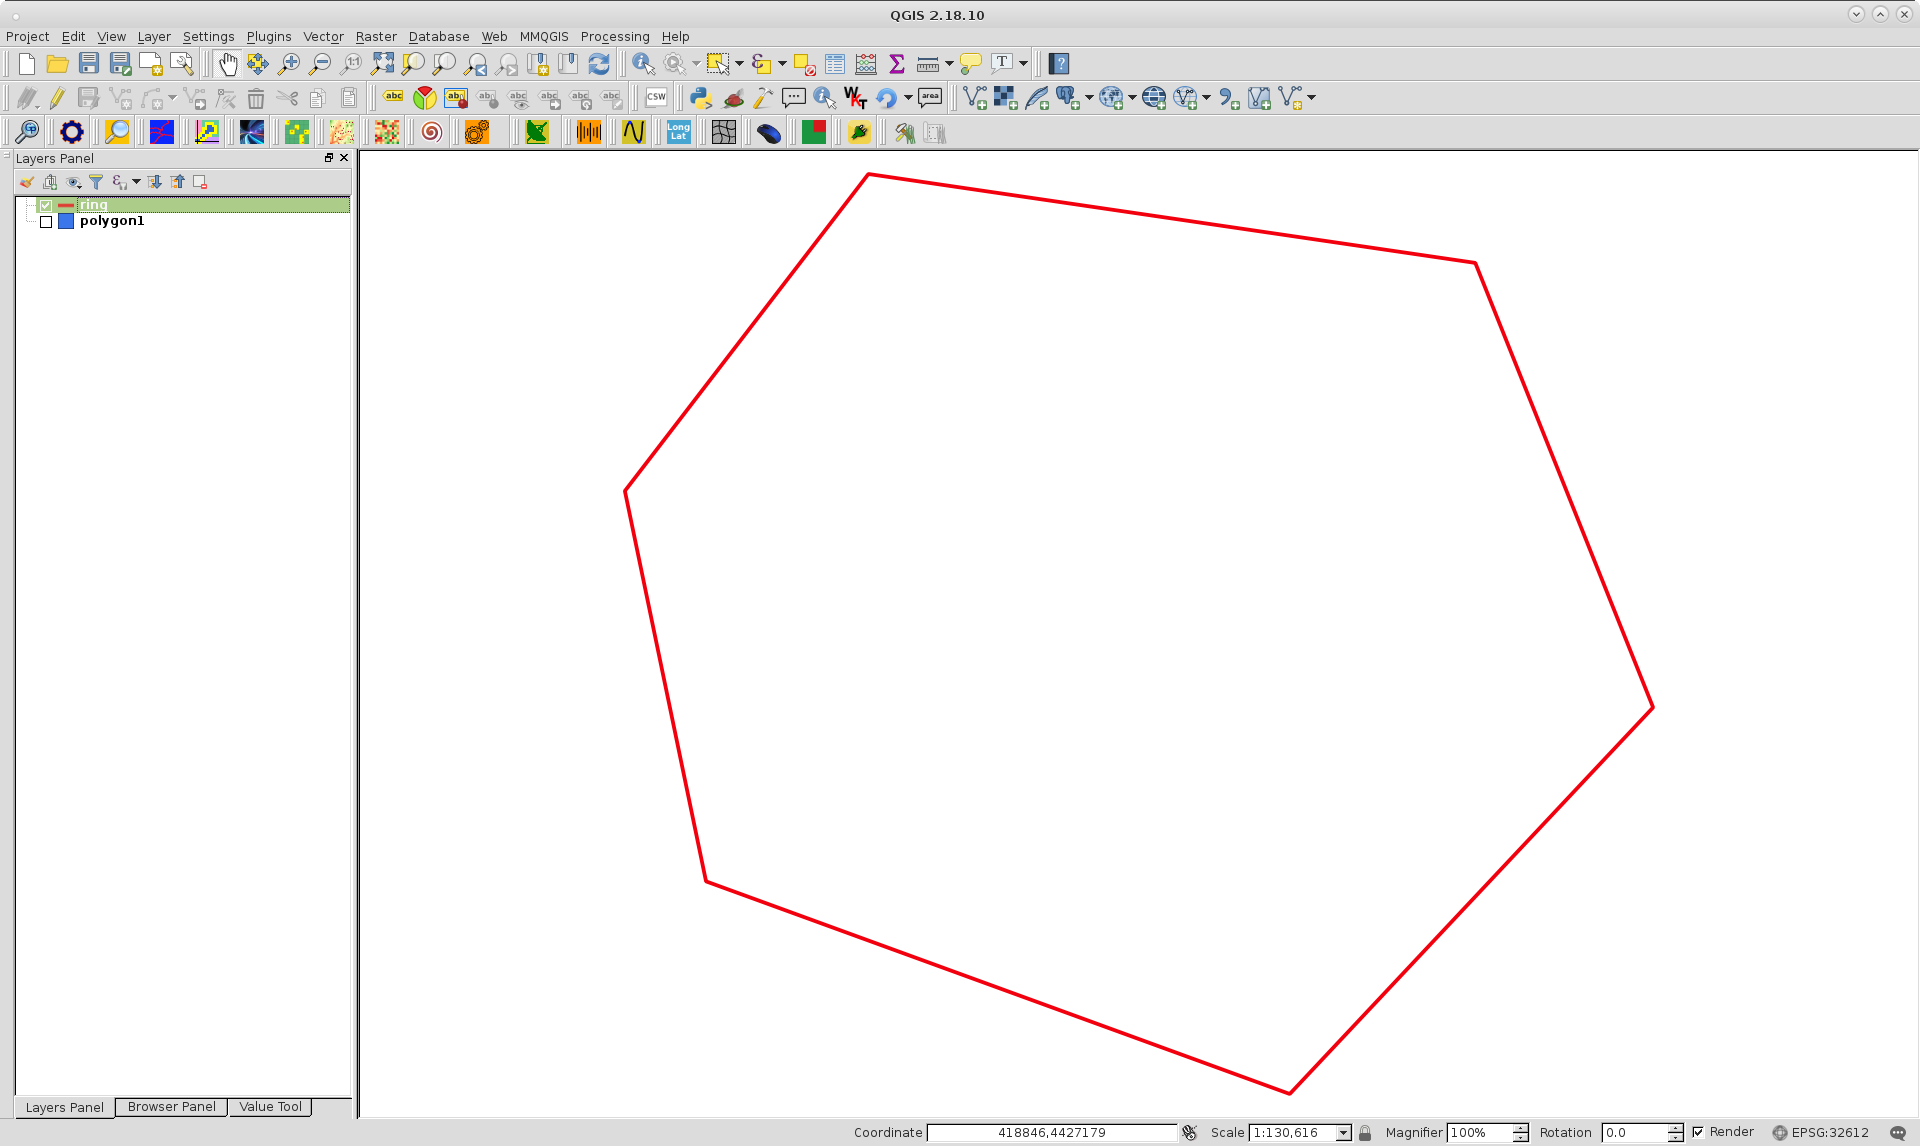Viewport: 1920px width, 1146px height.
Task: Create a new project with the blank page icon
Action: tap(27, 64)
